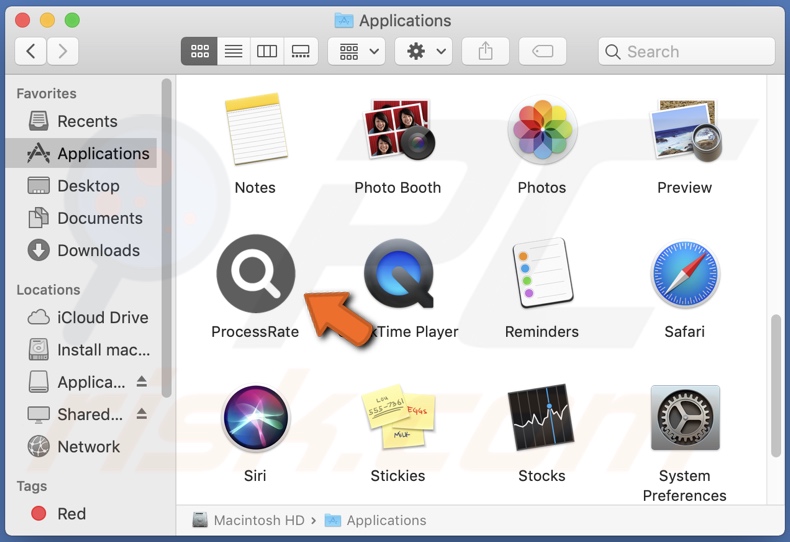
Task: Click the QuickTime Player icon
Action: coord(399,274)
